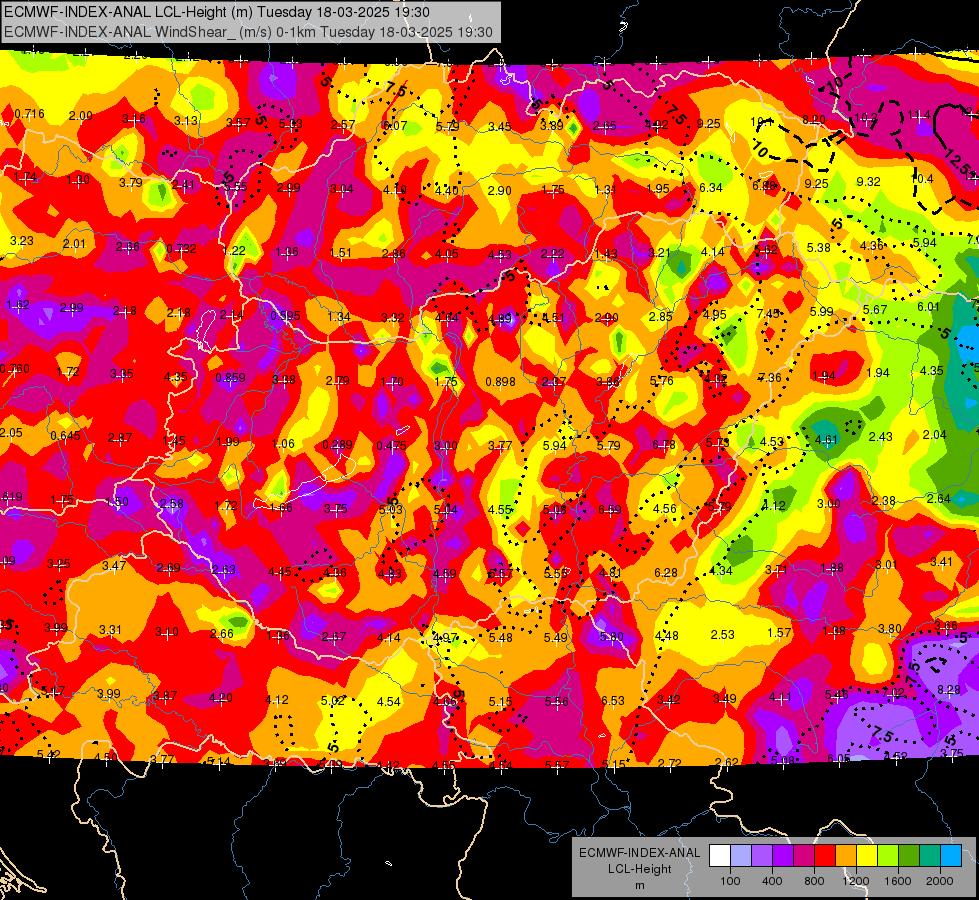Click the wind shear value 9.32
The width and height of the screenshot is (979, 900).
[x=868, y=181]
